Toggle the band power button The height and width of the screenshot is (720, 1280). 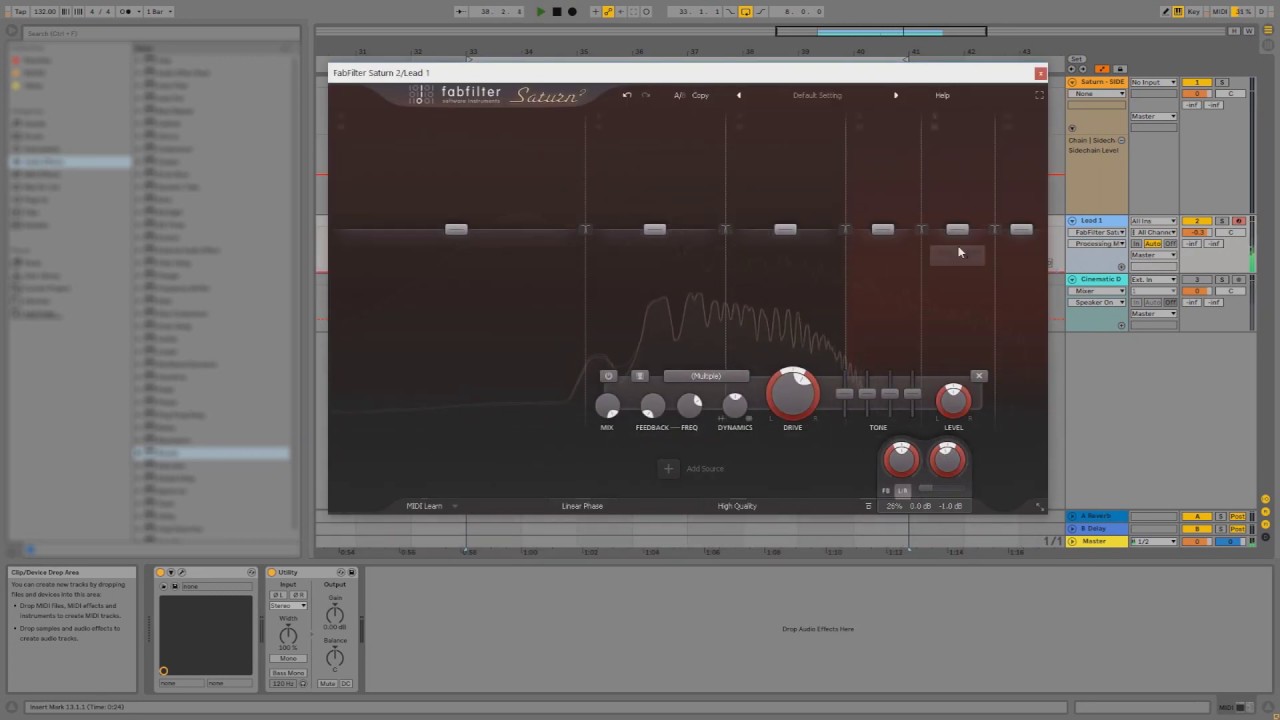click(x=608, y=376)
